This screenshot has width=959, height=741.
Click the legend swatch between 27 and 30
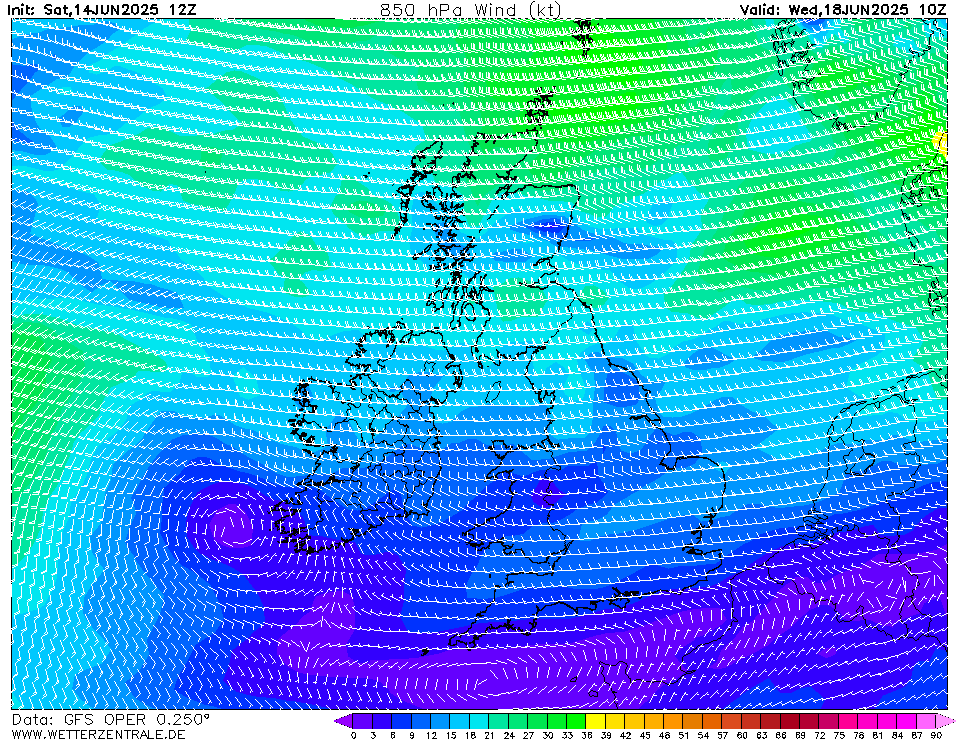538,721
